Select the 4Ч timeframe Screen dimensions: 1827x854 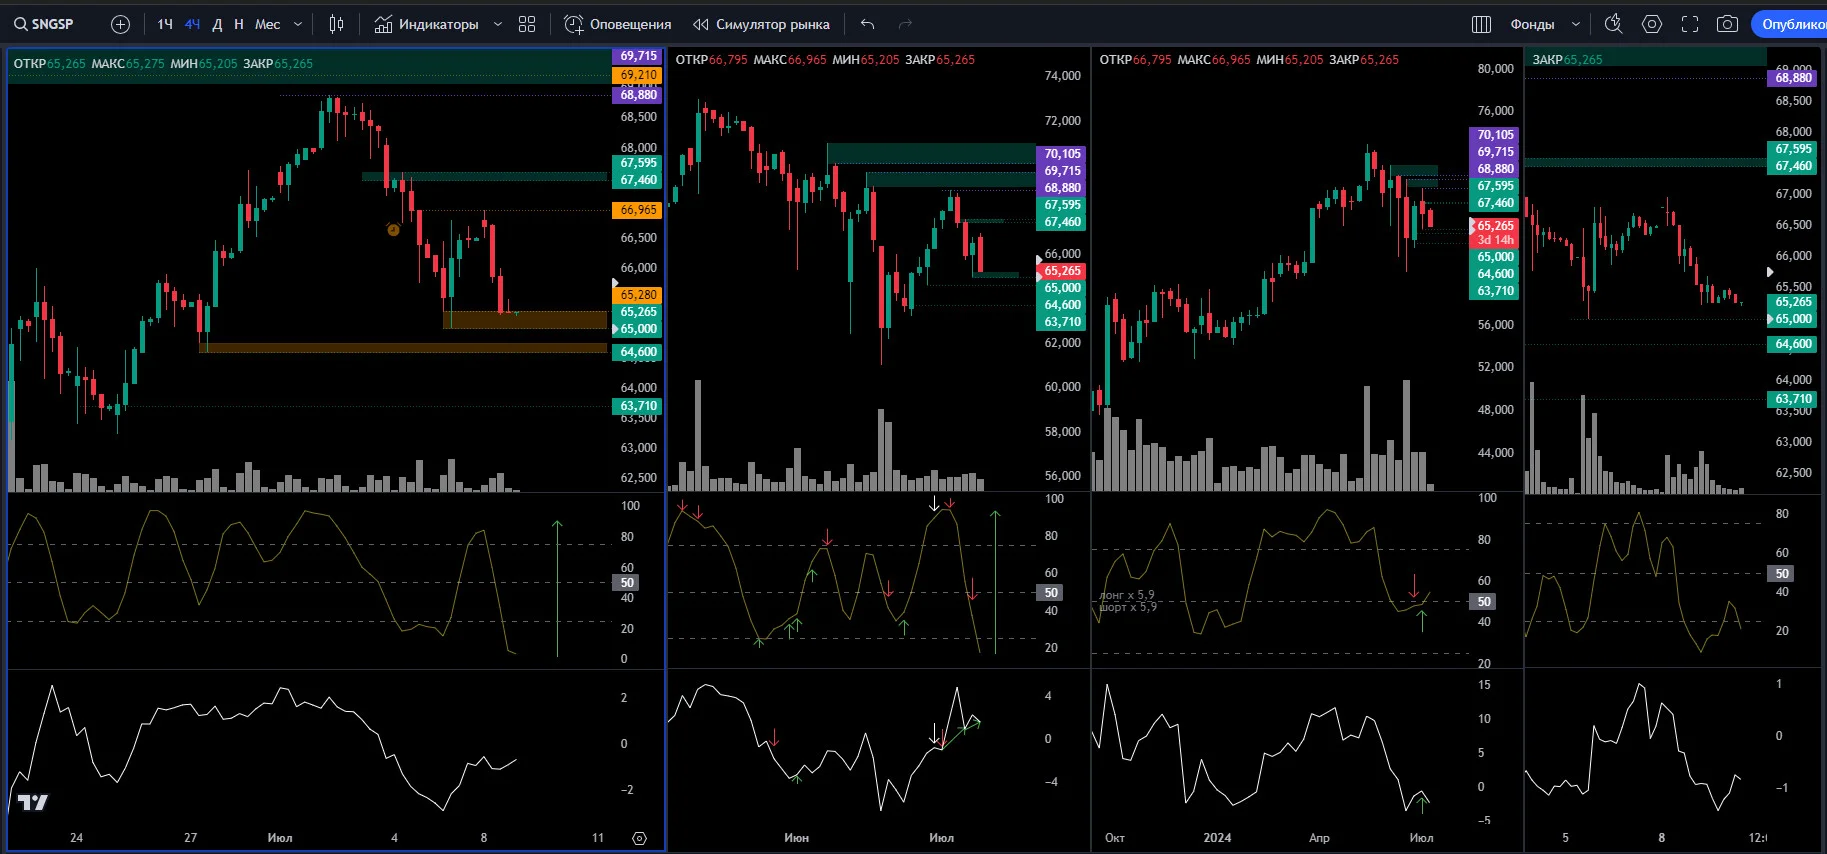coord(192,24)
